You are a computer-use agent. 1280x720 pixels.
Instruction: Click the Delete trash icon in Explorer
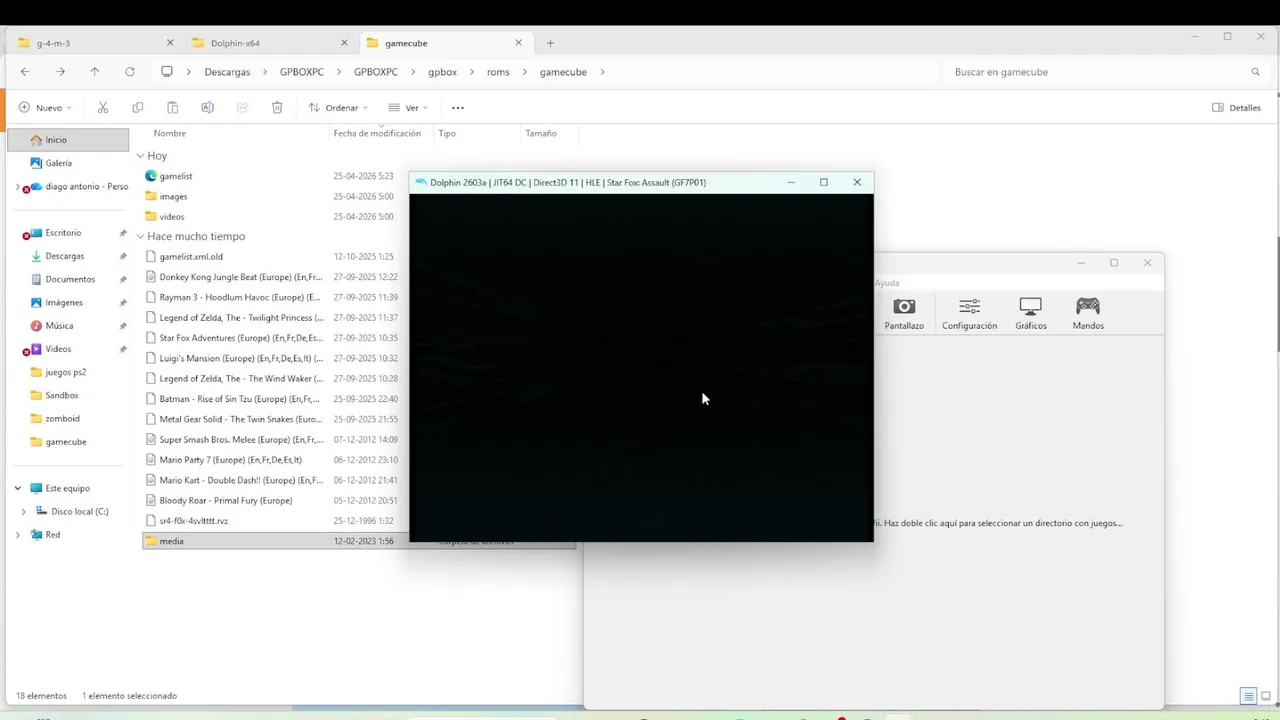click(277, 107)
